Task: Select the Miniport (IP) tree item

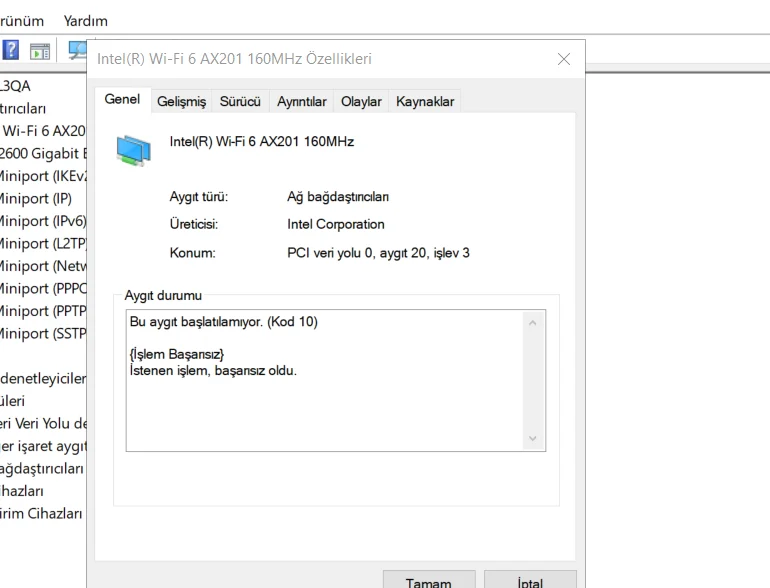Action: pyautogui.click(x=36, y=199)
